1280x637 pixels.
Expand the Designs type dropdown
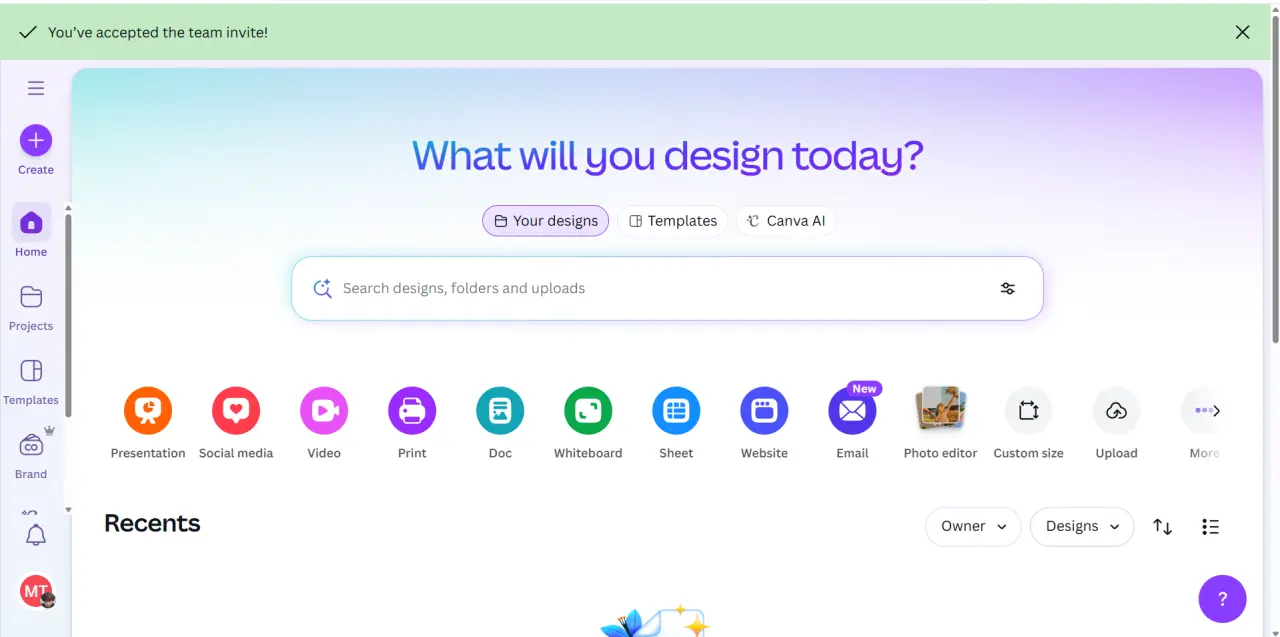[1082, 527]
